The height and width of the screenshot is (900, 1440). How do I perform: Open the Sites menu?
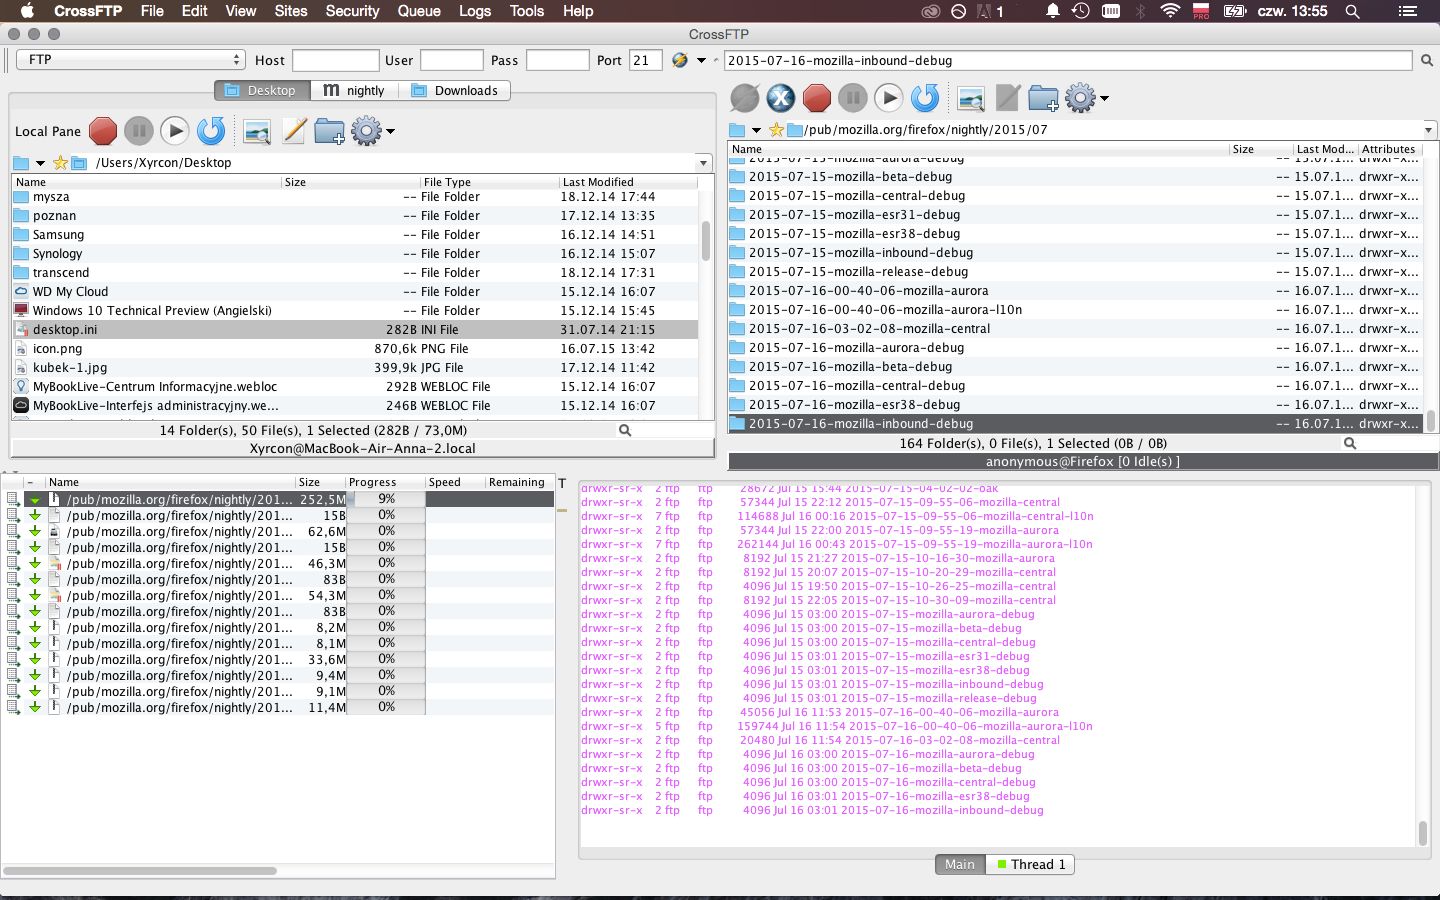point(291,11)
